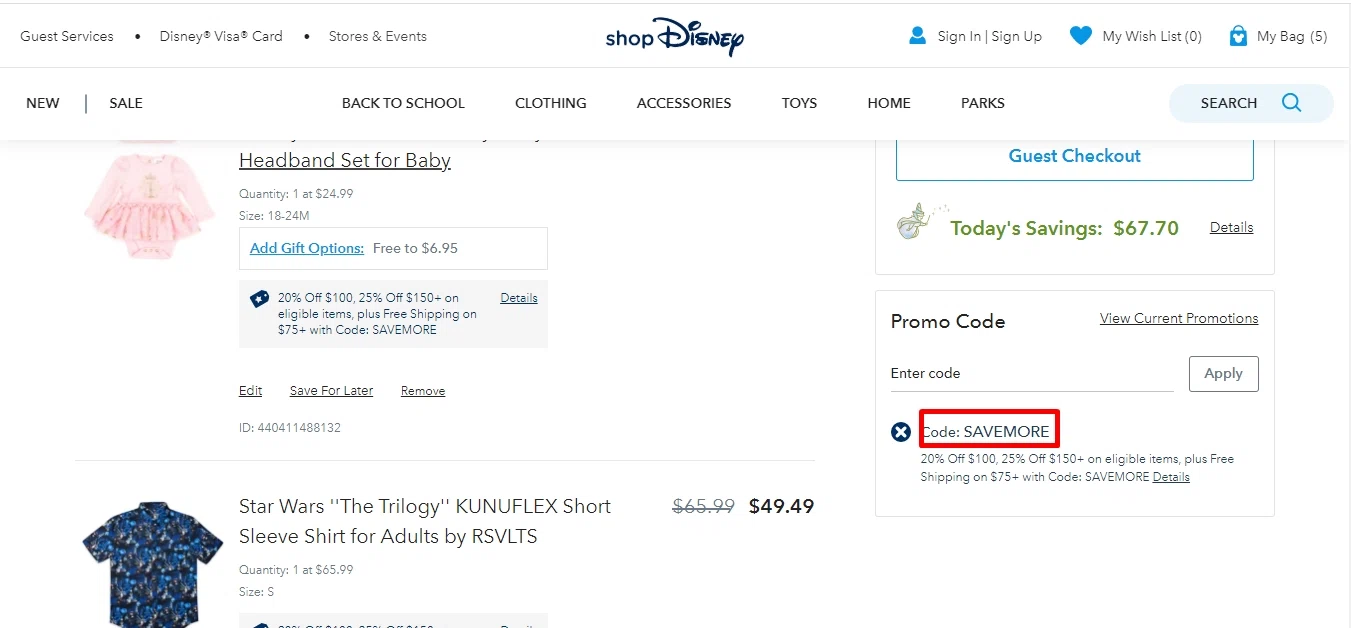Screen dimensions: 1351x628
Task: Click Add Gift Options link
Action: pos(307,248)
